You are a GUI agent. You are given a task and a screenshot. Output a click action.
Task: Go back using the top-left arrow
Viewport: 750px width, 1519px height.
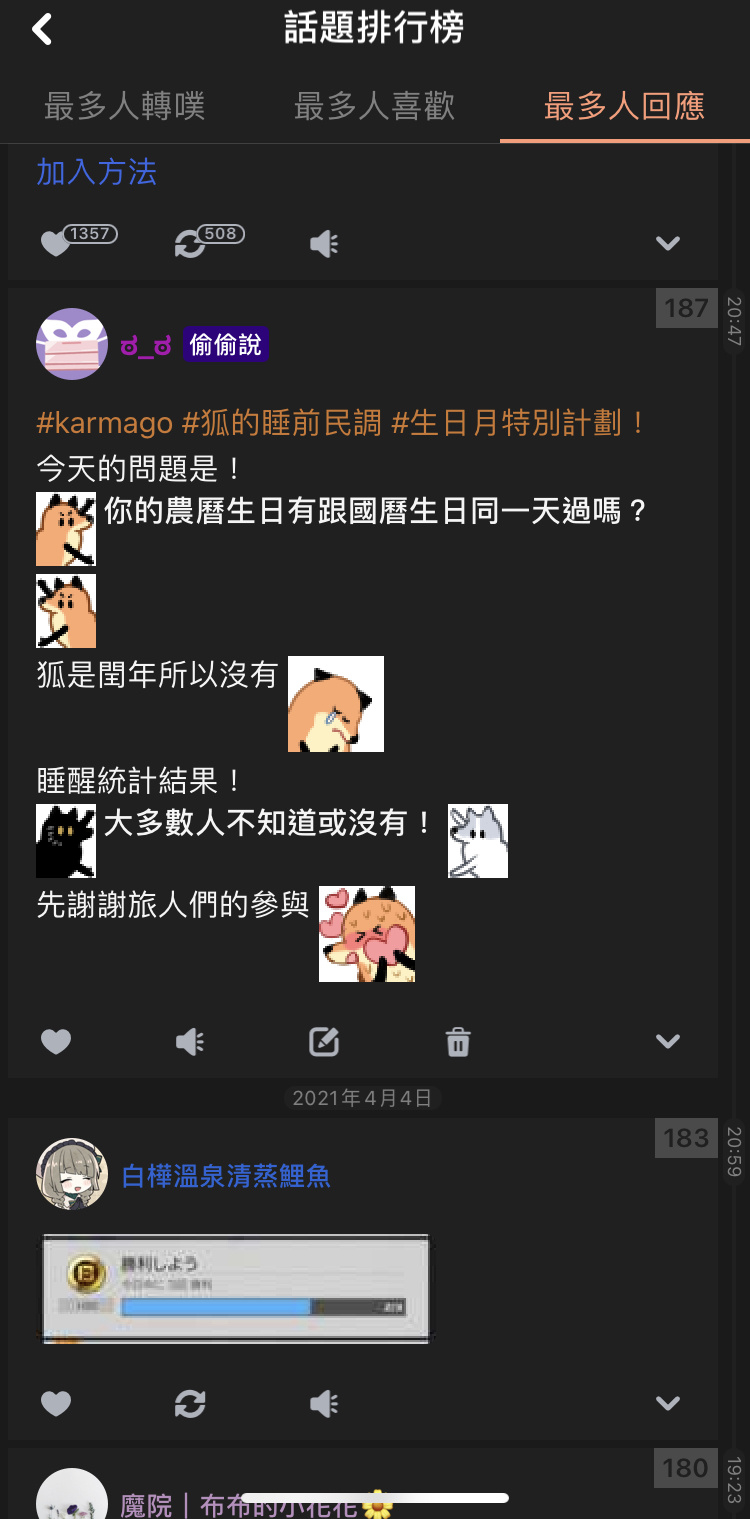(x=41, y=29)
